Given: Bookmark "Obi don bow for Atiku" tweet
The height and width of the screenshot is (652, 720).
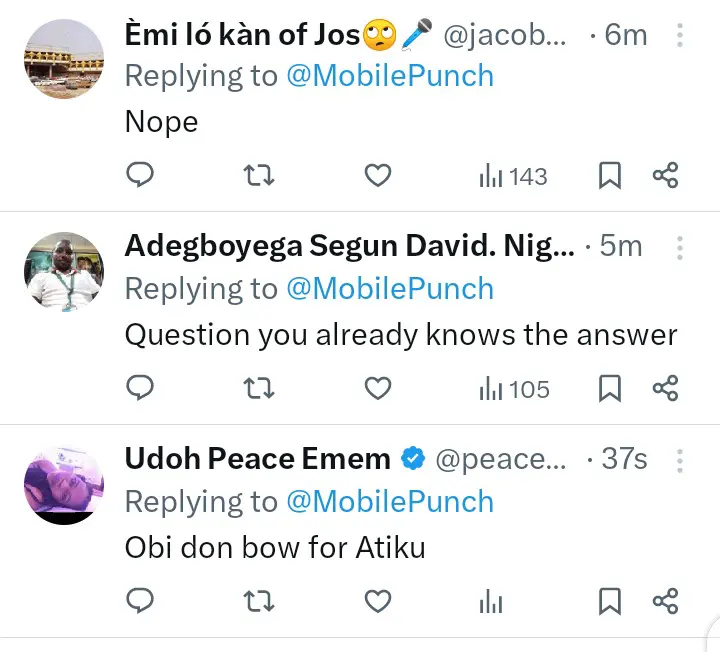Looking at the screenshot, I should 609,601.
